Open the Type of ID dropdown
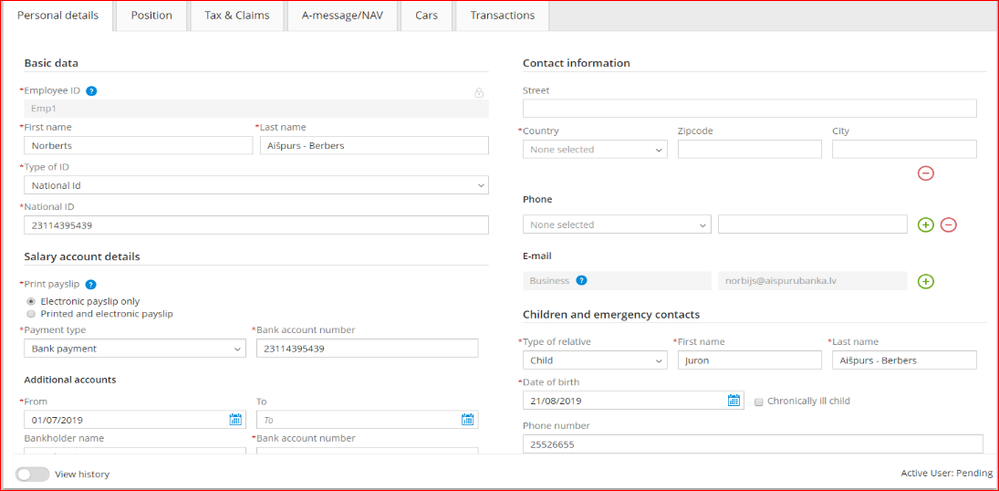The width and height of the screenshot is (999, 491). [256, 185]
